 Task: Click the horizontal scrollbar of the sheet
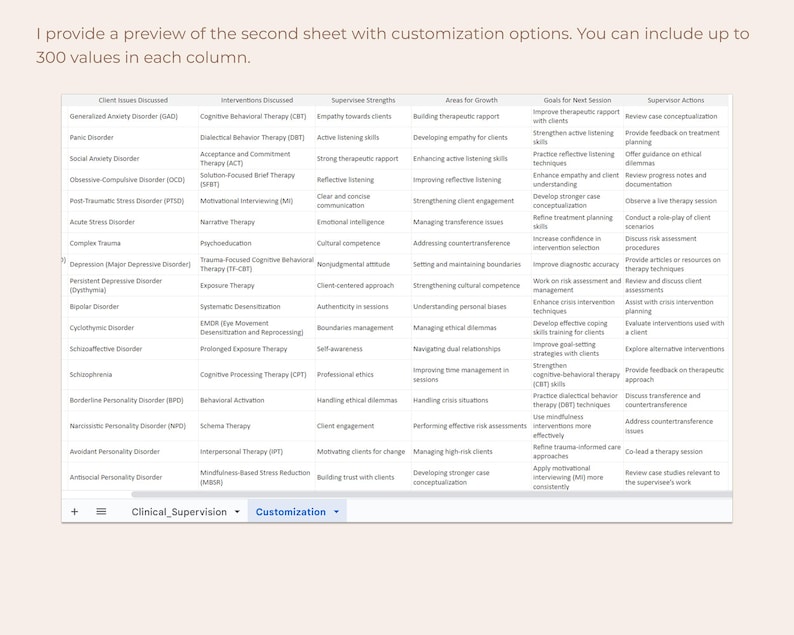(431, 494)
